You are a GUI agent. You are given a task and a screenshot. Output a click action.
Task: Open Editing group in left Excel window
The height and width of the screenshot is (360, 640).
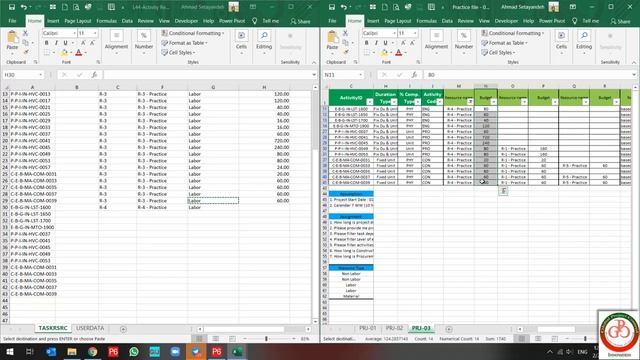click(x=264, y=41)
